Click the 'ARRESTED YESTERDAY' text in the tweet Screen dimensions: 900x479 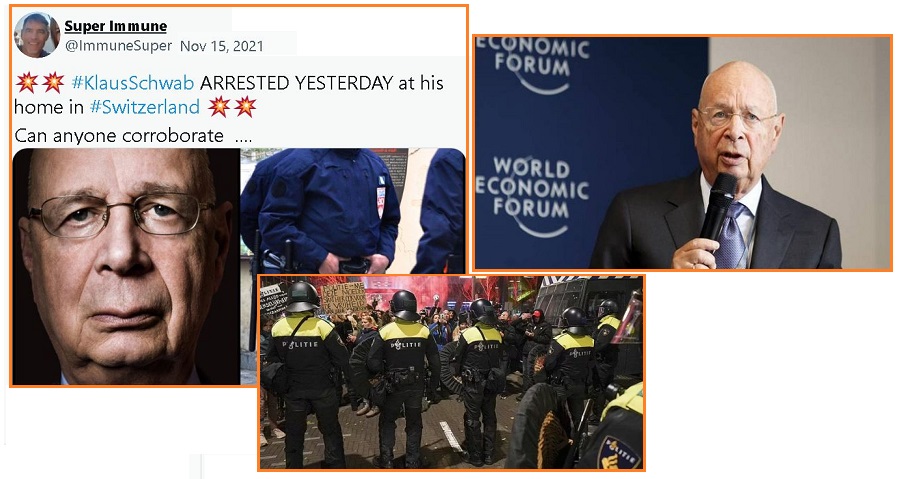pyautogui.click(x=296, y=83)
